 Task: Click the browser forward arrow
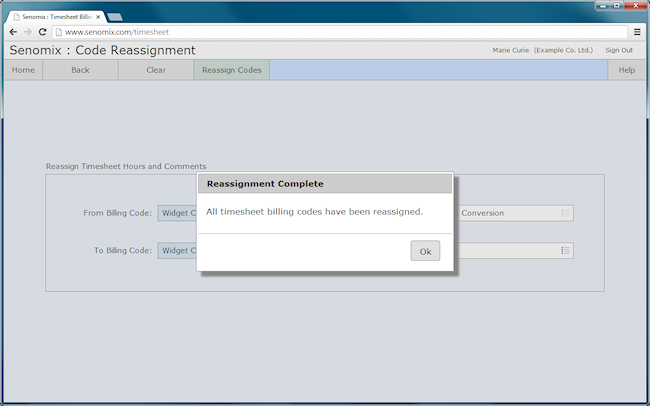click(28, 32)
